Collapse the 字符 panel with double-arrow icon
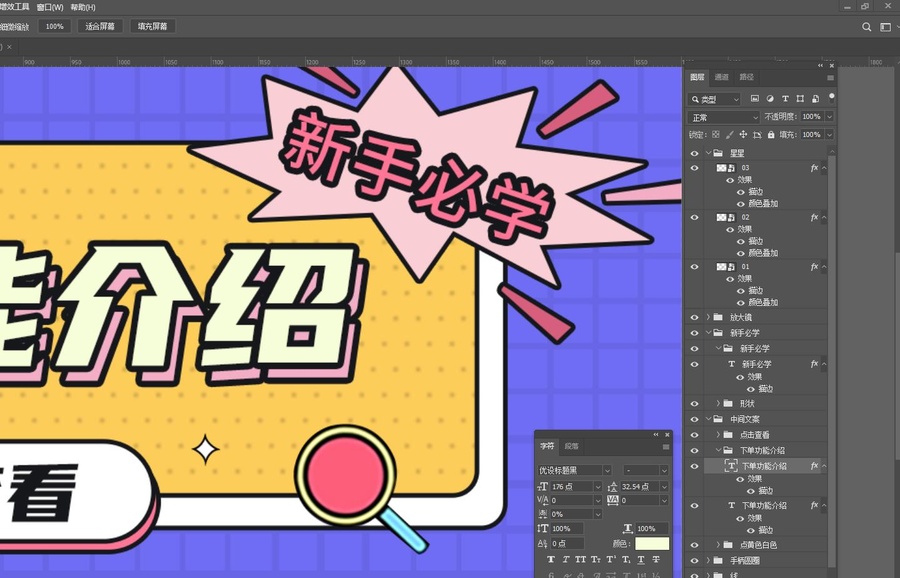The width and height of the screenshot is (900, 578). 655,435
